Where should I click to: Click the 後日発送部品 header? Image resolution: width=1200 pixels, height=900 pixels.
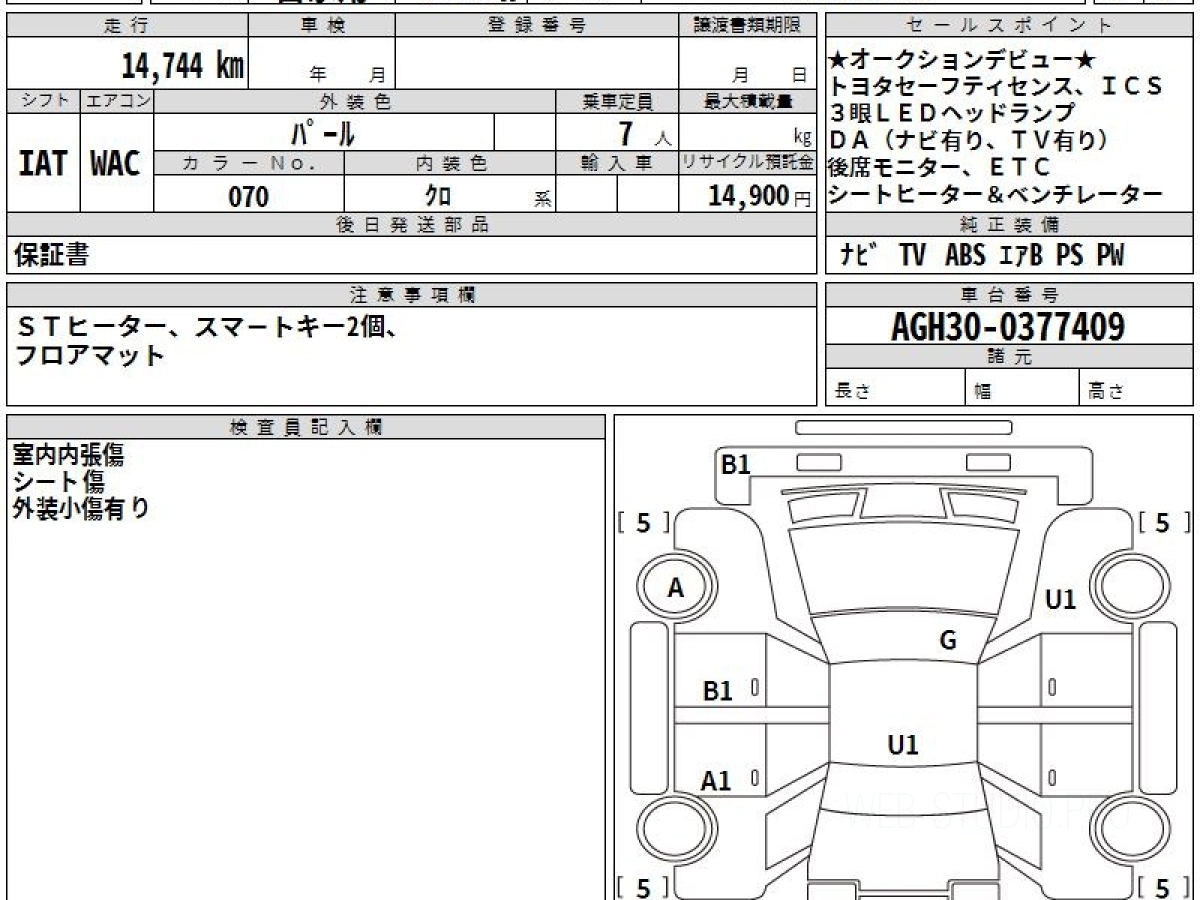tap(411, 225)
